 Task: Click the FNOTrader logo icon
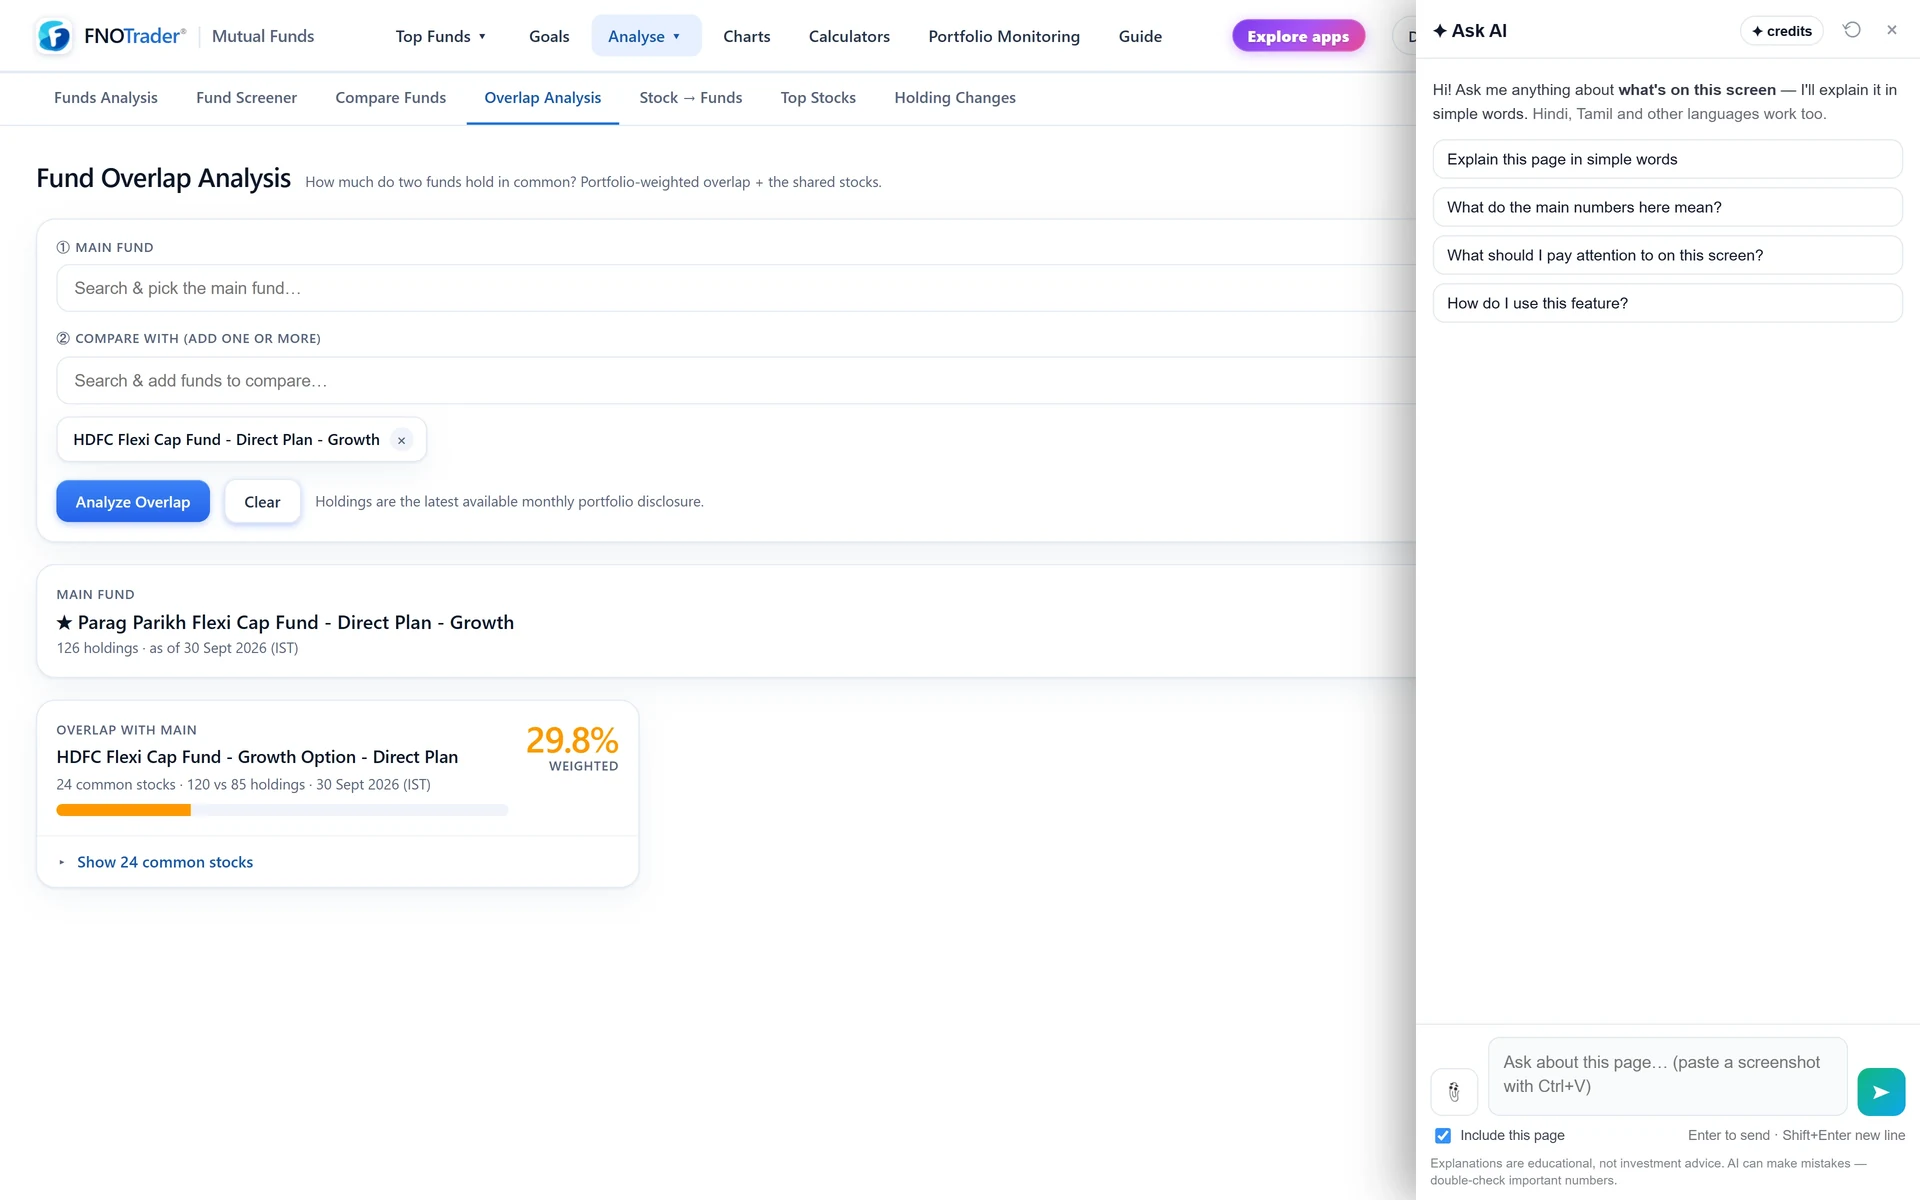tap(54, 36)
